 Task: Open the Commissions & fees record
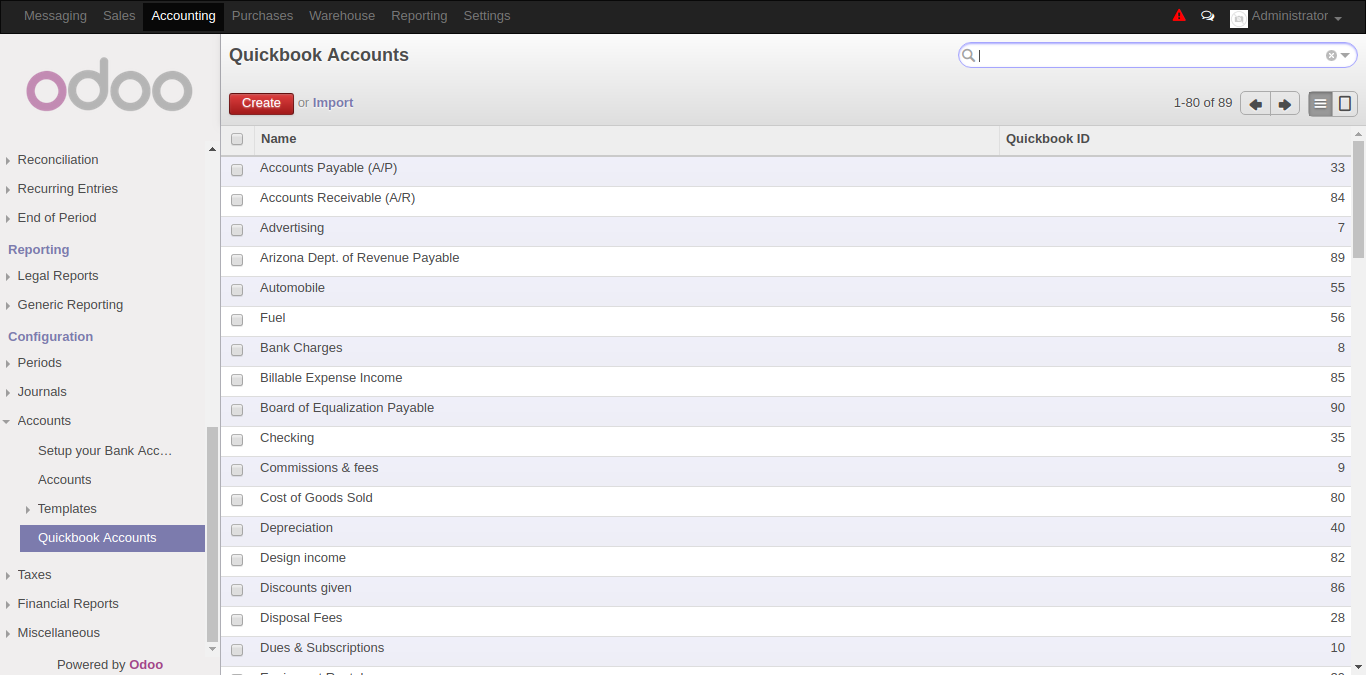[x=786, y=471]
